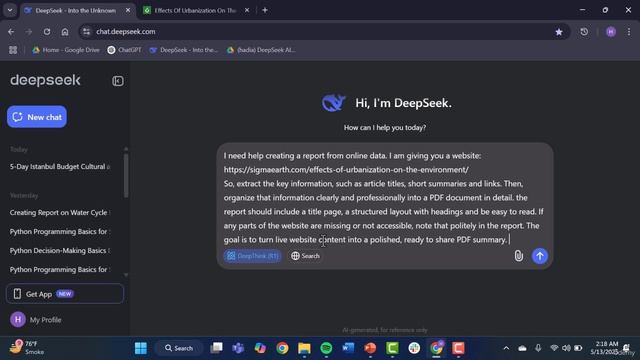This screenshot has width=640, height=360.
Task: Open a new browser tab
Action: pos(265,11)
